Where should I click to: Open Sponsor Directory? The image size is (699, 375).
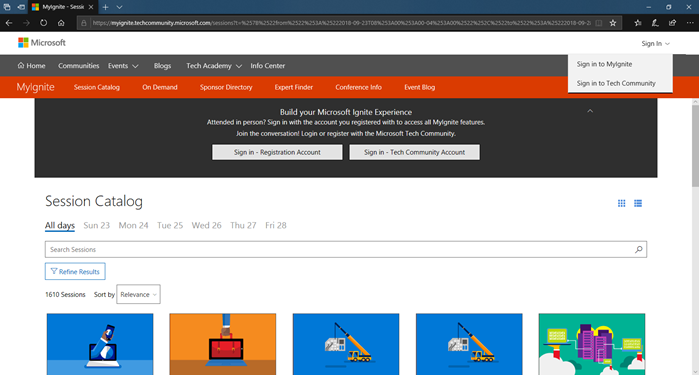226,87
